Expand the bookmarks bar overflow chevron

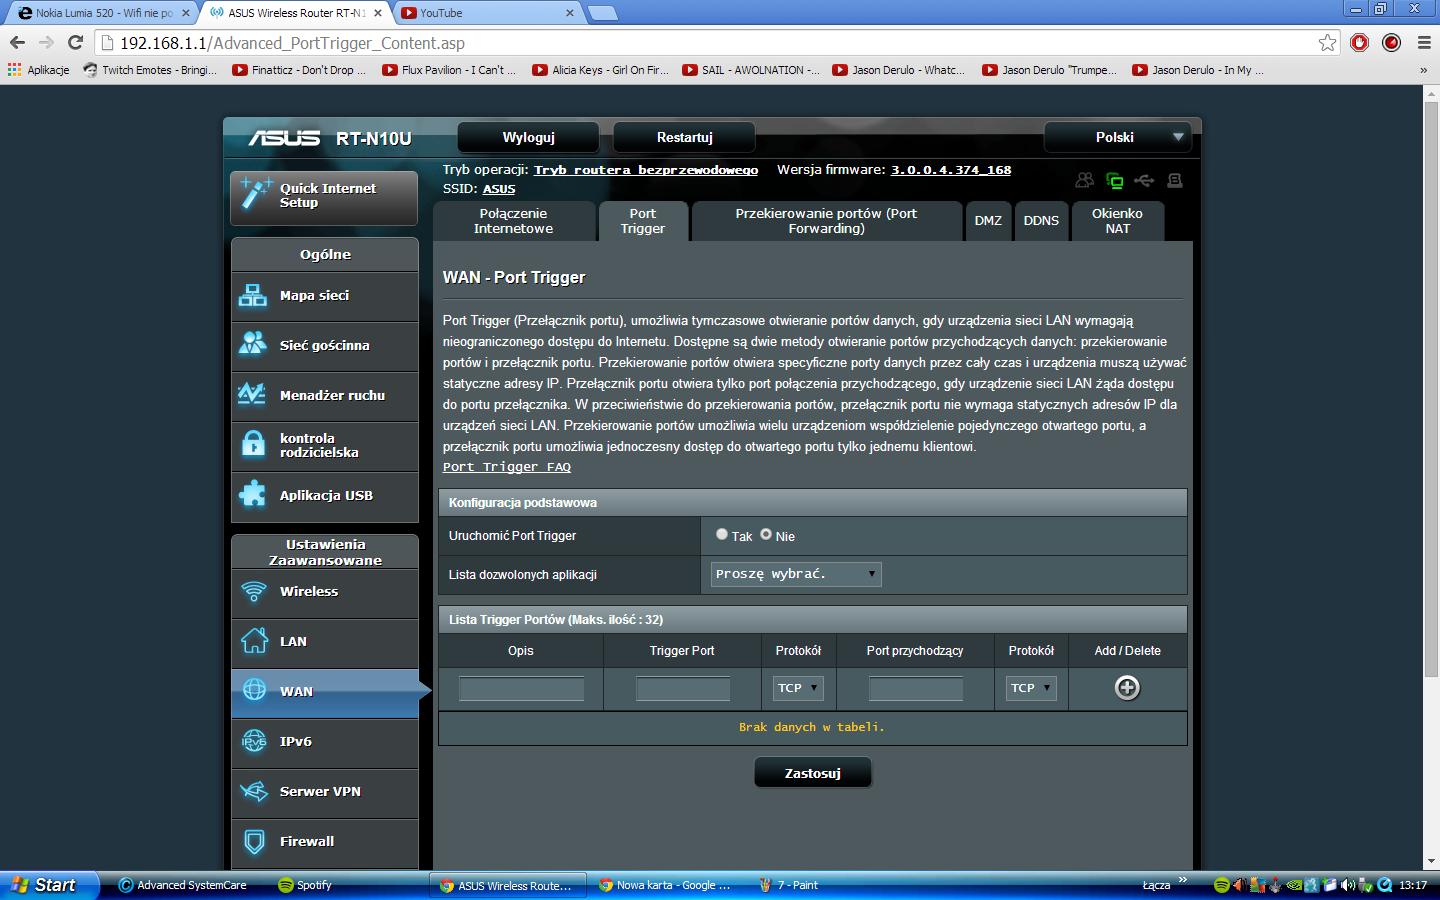pos(1423,70)
